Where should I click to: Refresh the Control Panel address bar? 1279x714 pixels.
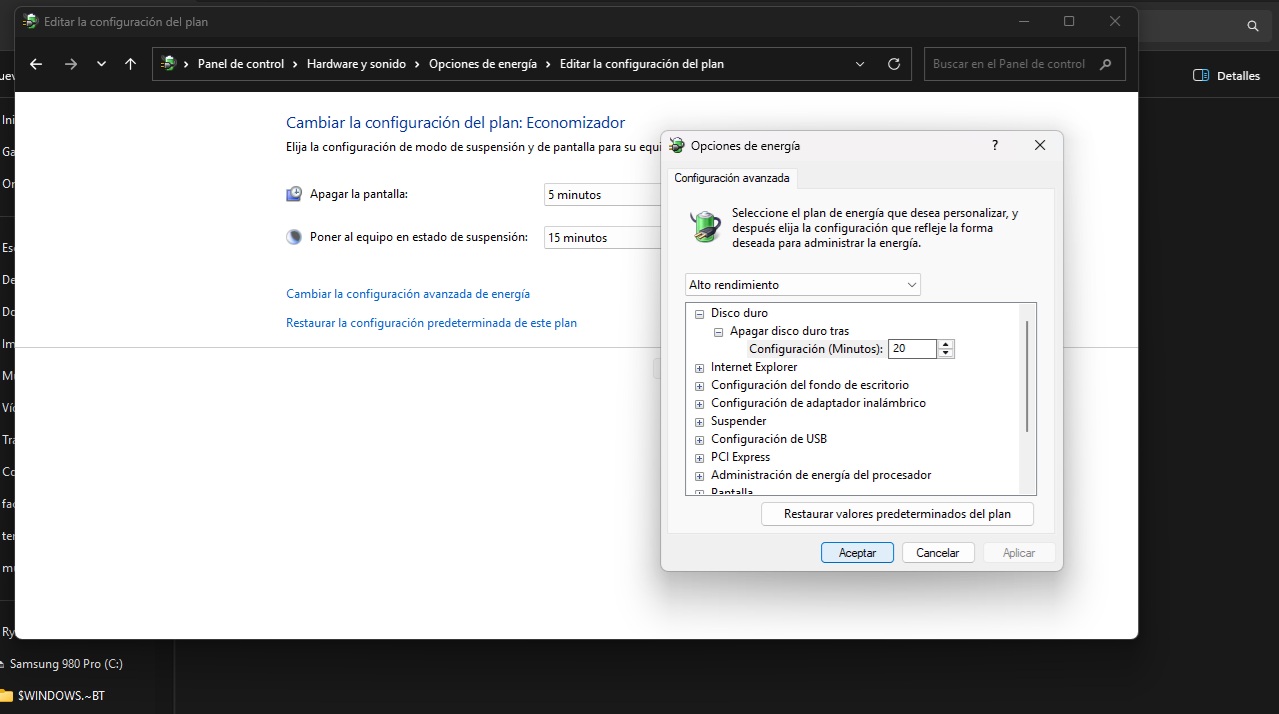click(x=894, y=64)
